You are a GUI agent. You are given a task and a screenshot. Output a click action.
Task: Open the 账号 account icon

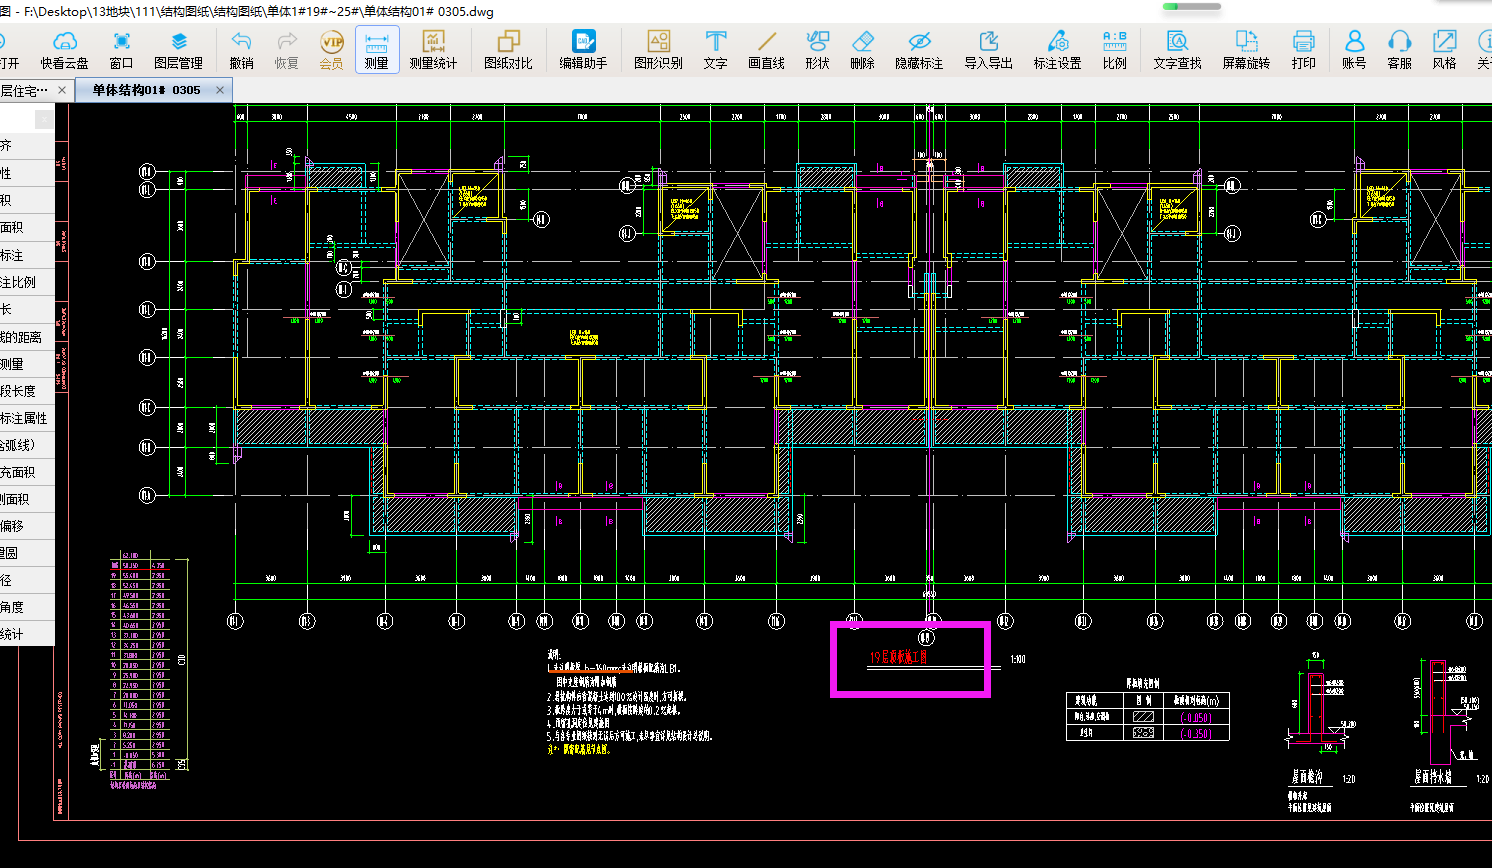tap(1354, 49)
